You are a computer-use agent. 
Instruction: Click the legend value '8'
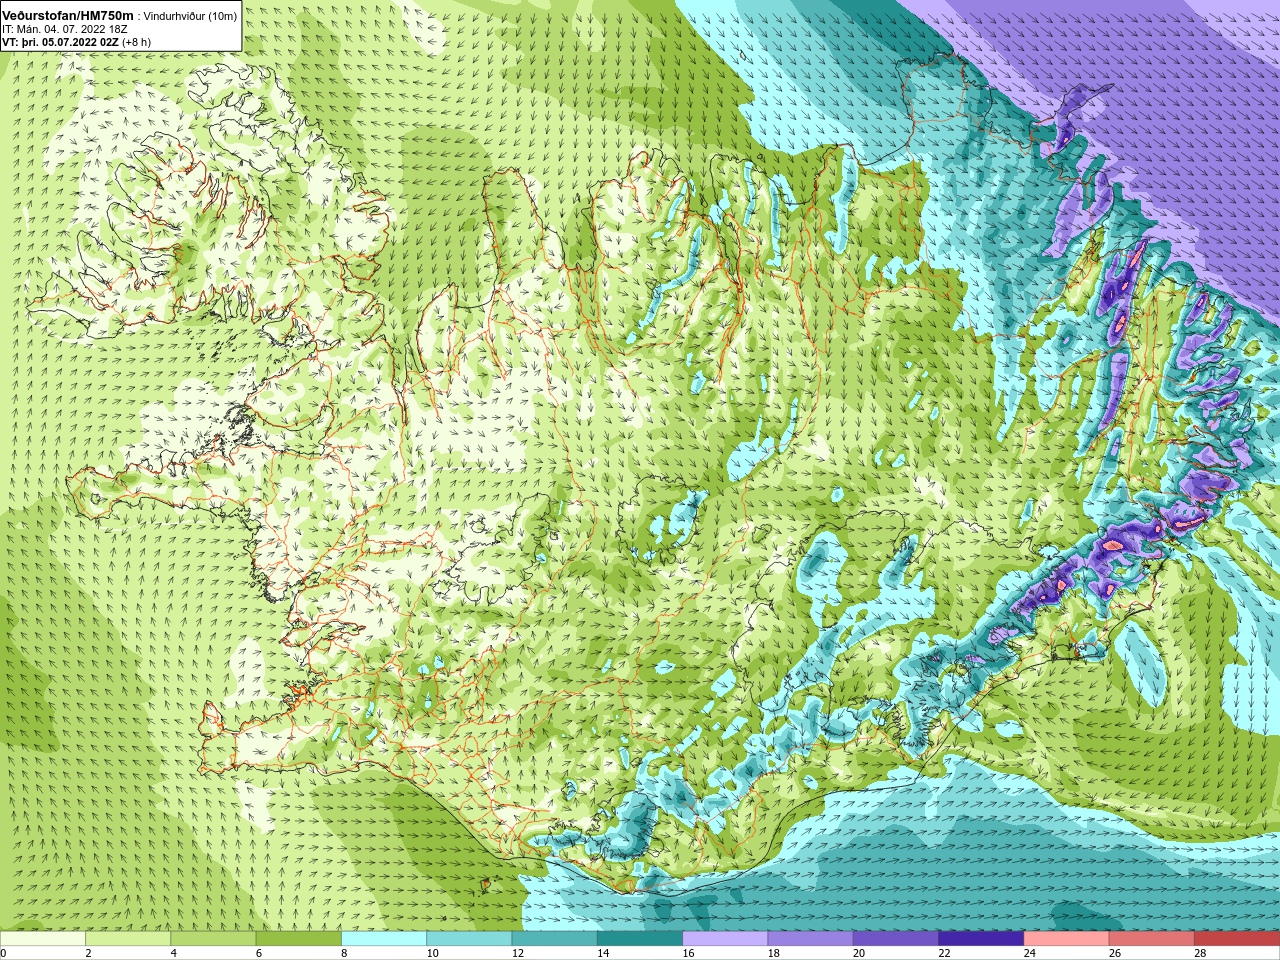point(344,953)
